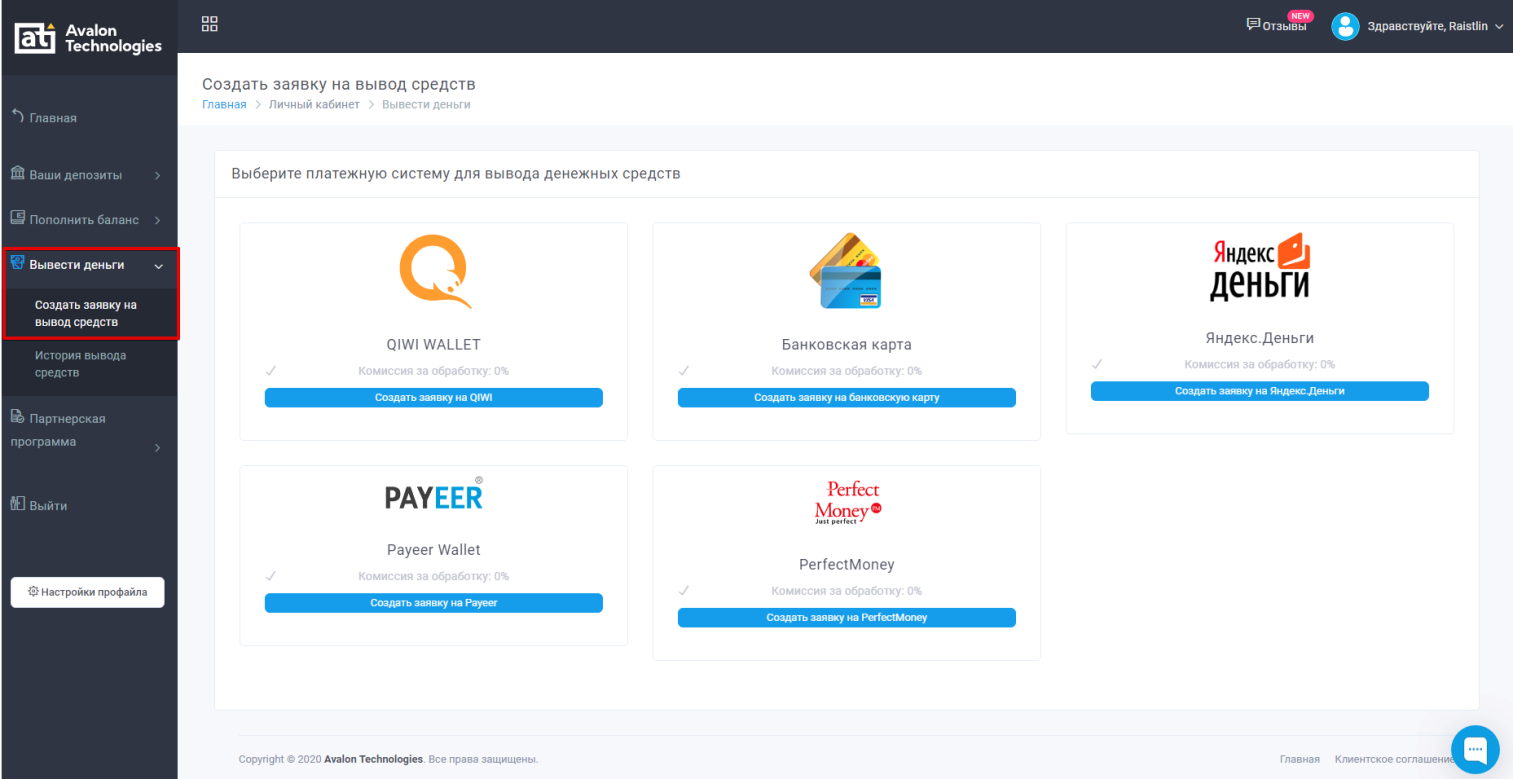Click the QIWI Wallet logo

point(434,269)
